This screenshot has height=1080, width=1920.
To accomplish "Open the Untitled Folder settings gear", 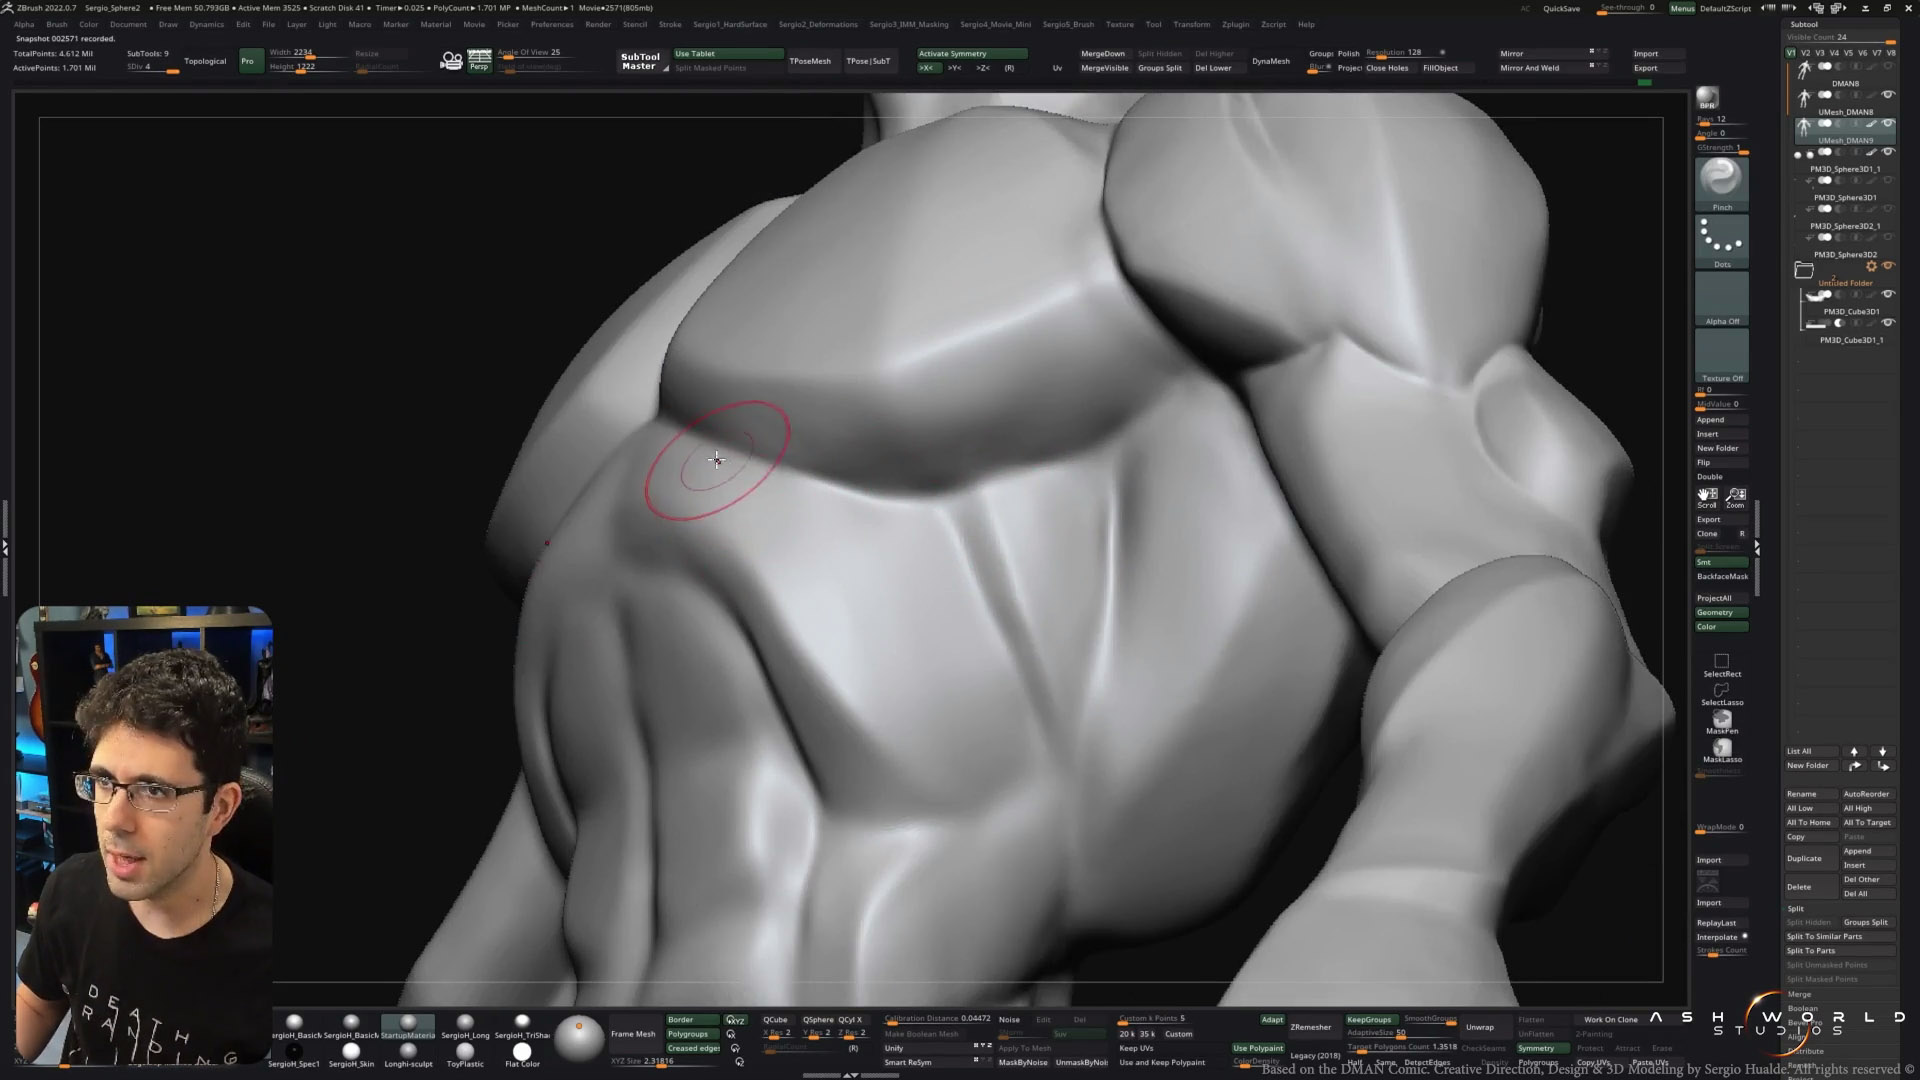I will coord(1871,267).
